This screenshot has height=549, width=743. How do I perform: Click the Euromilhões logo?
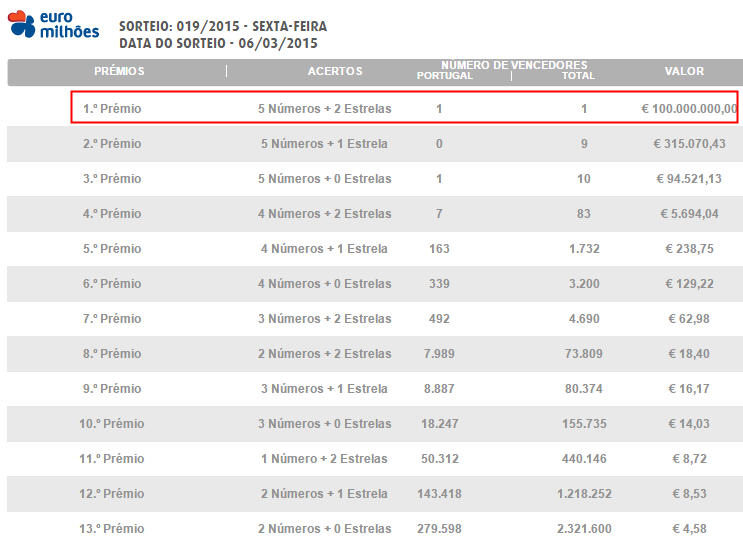point(54,24)
